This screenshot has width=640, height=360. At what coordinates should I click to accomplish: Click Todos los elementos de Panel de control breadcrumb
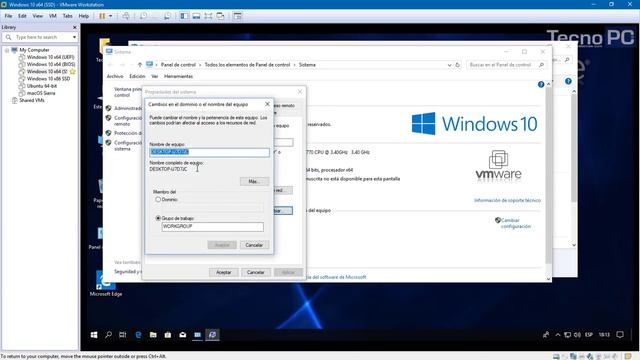point(247,65)
